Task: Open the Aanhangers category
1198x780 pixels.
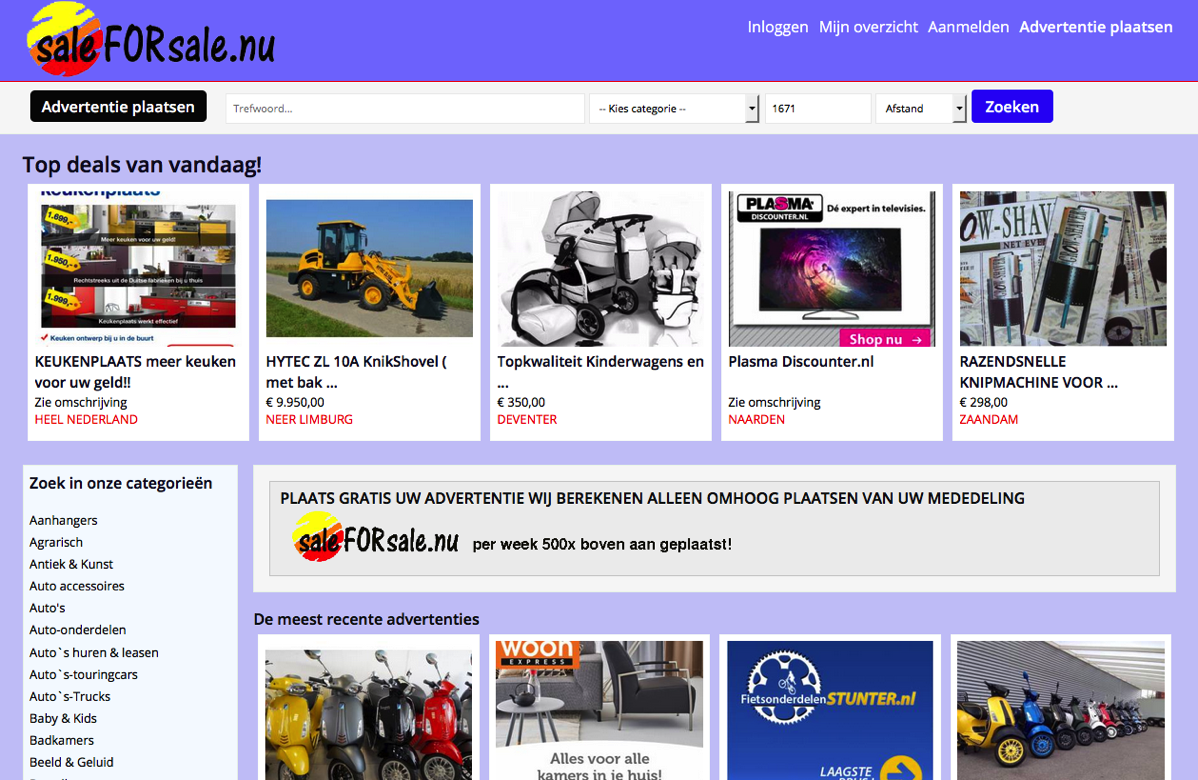Action: point(63,520)
